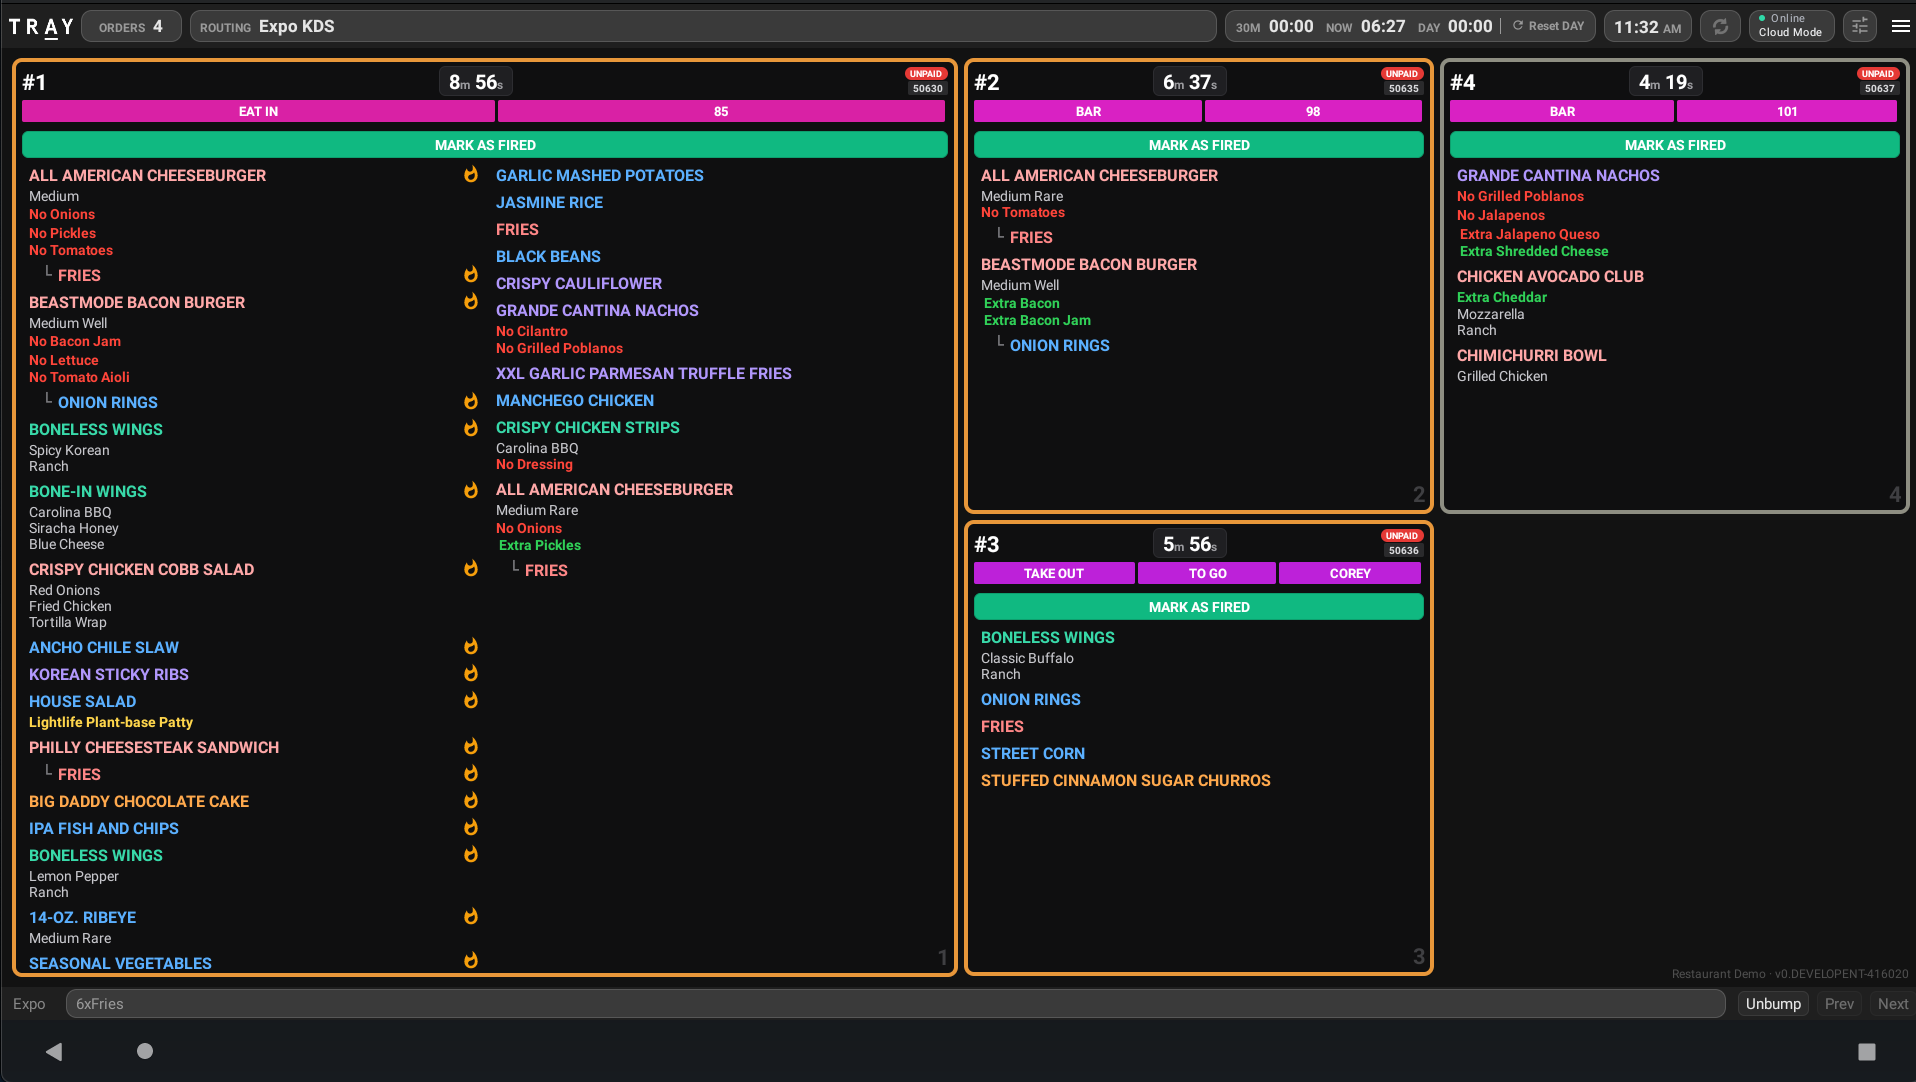The height and width of the screenshot is (1082, 1916).
Task: Click fire icon for Bone-In Wings
Action: [470, 491]
